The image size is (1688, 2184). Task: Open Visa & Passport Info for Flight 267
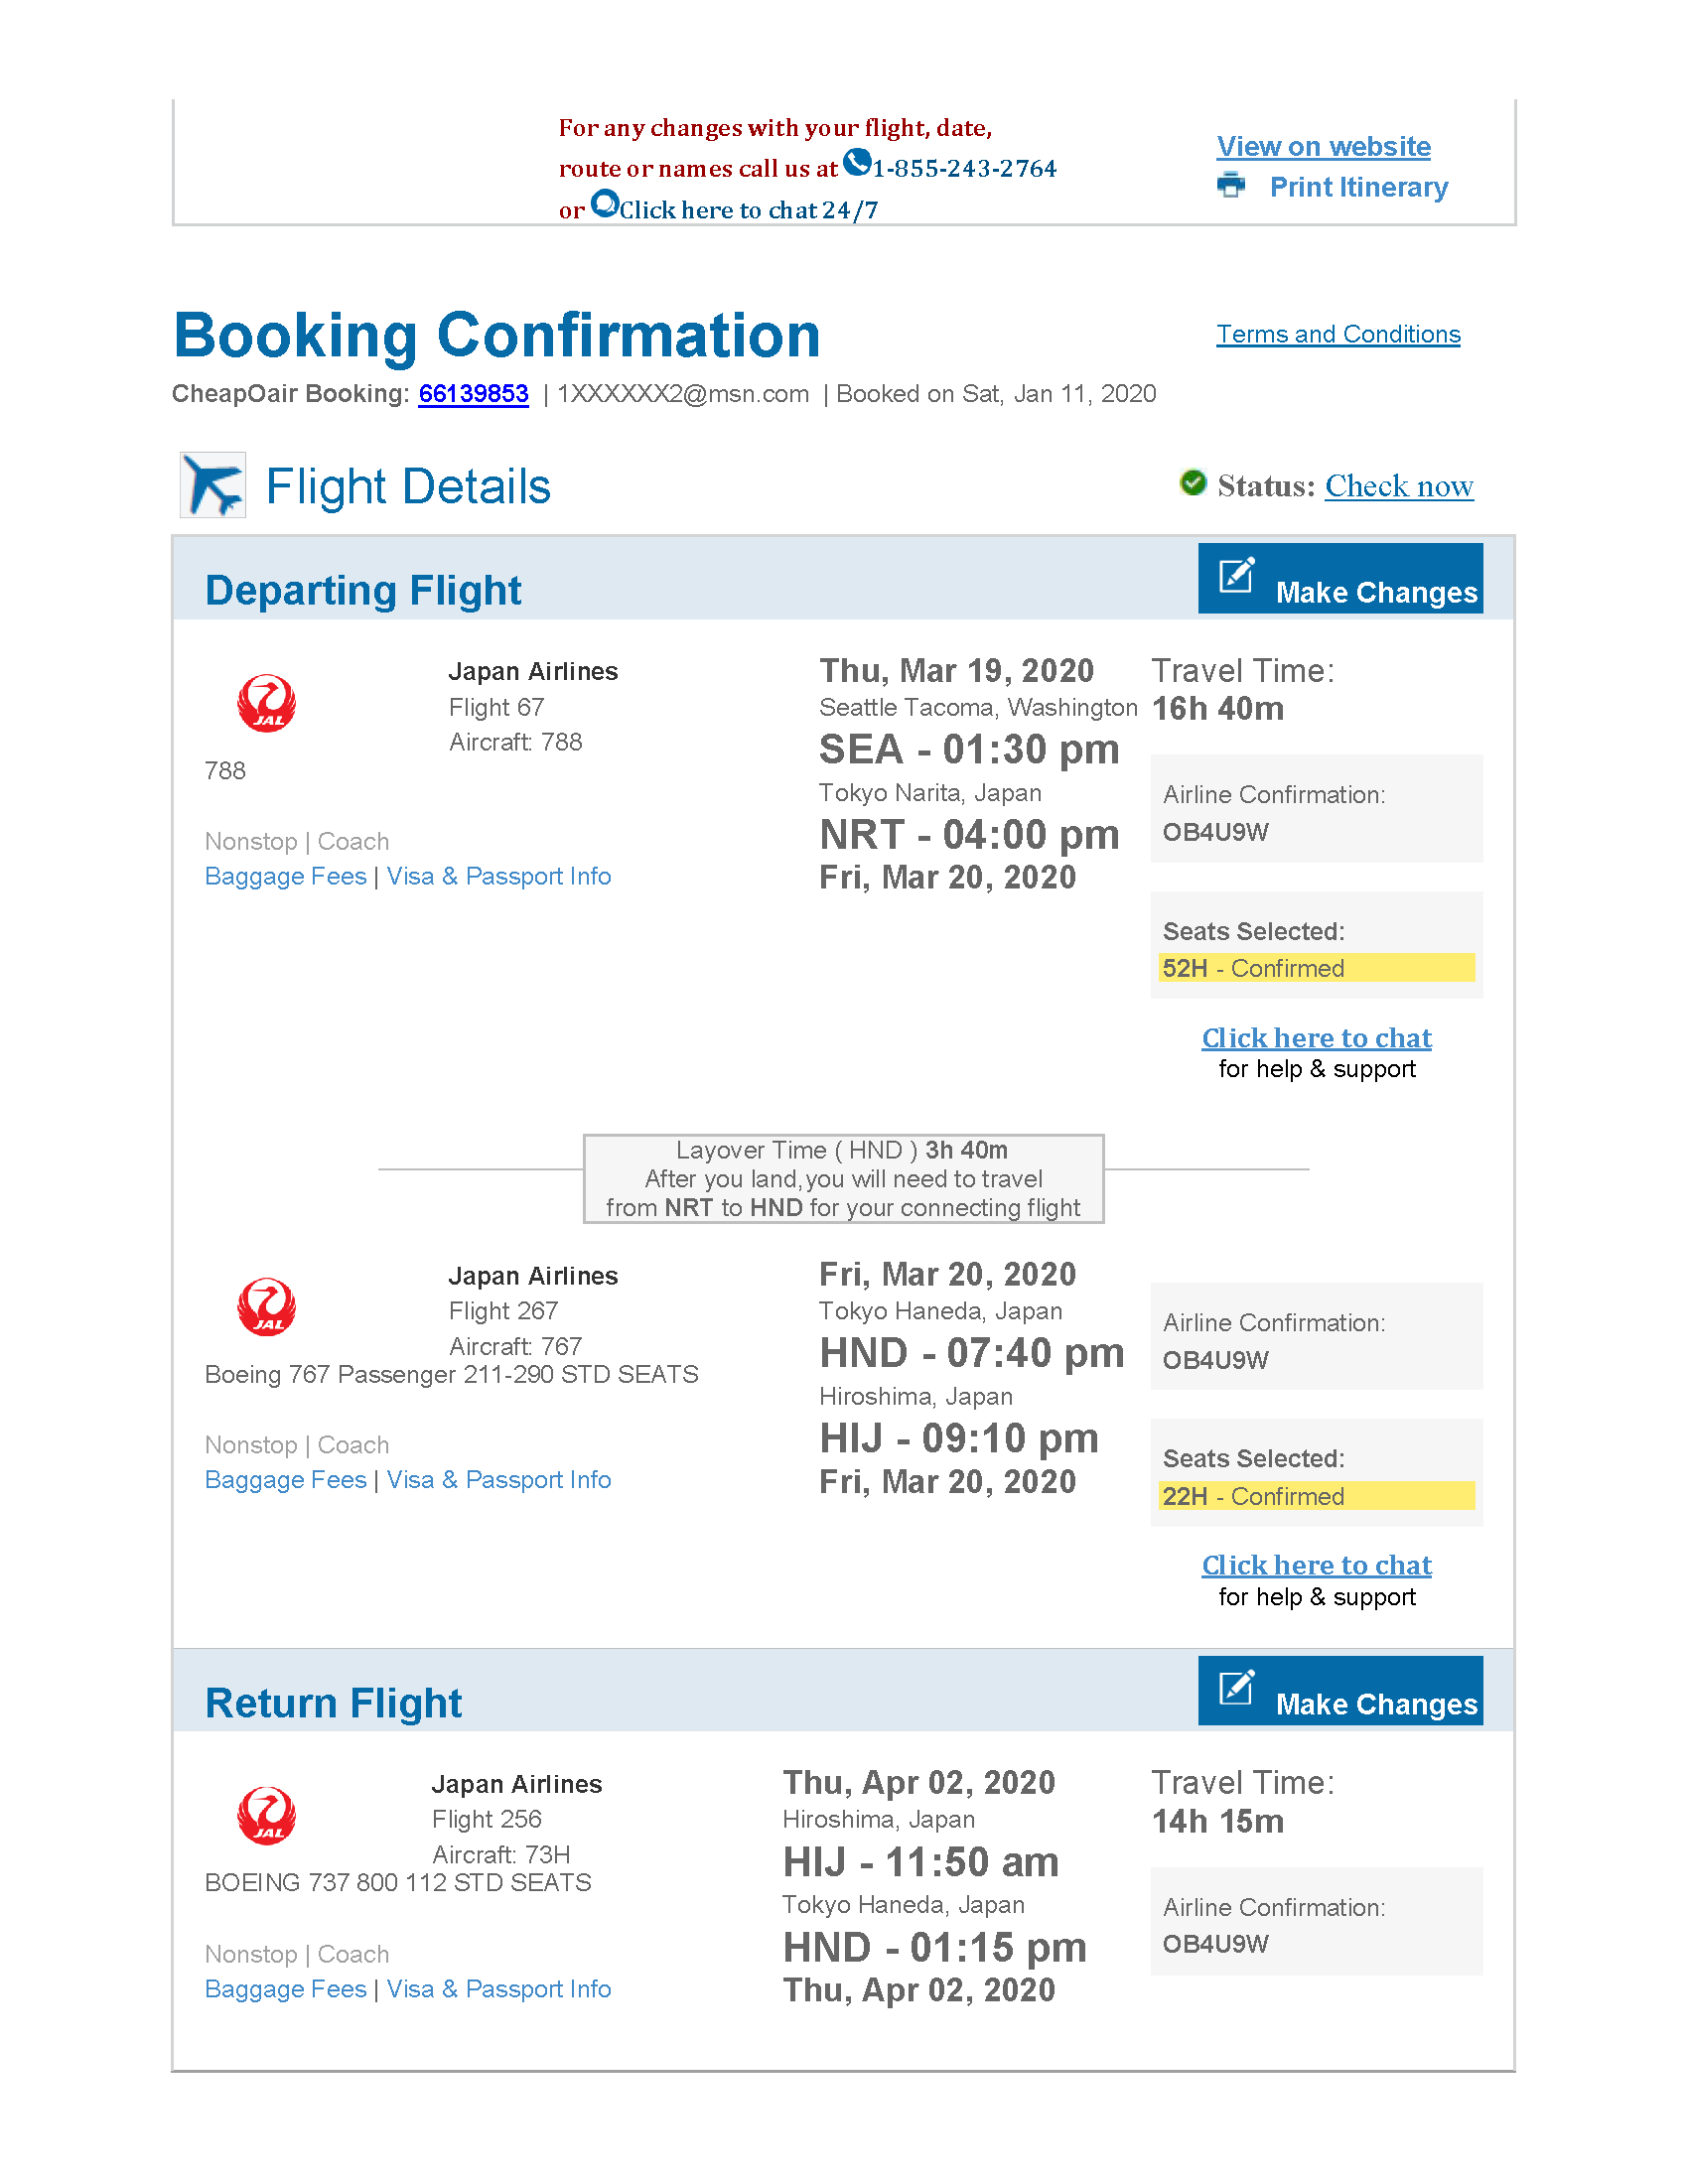(x=498, y=1480)
